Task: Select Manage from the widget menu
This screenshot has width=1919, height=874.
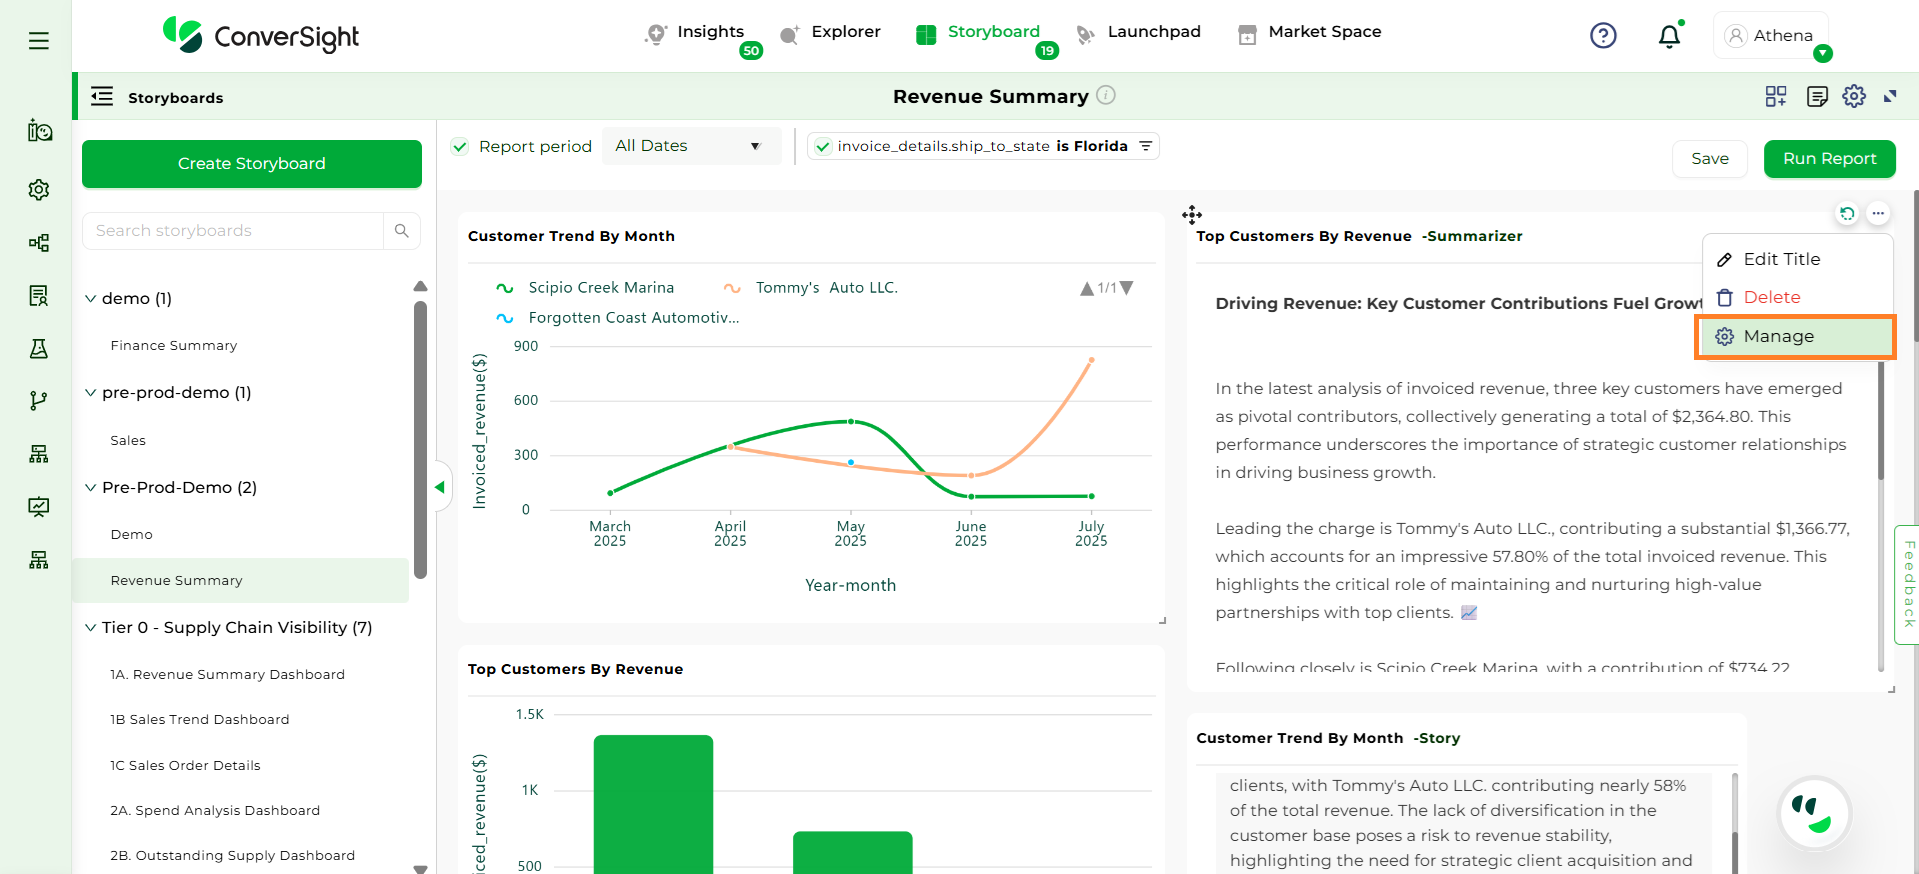Action: click(1778, 337)
